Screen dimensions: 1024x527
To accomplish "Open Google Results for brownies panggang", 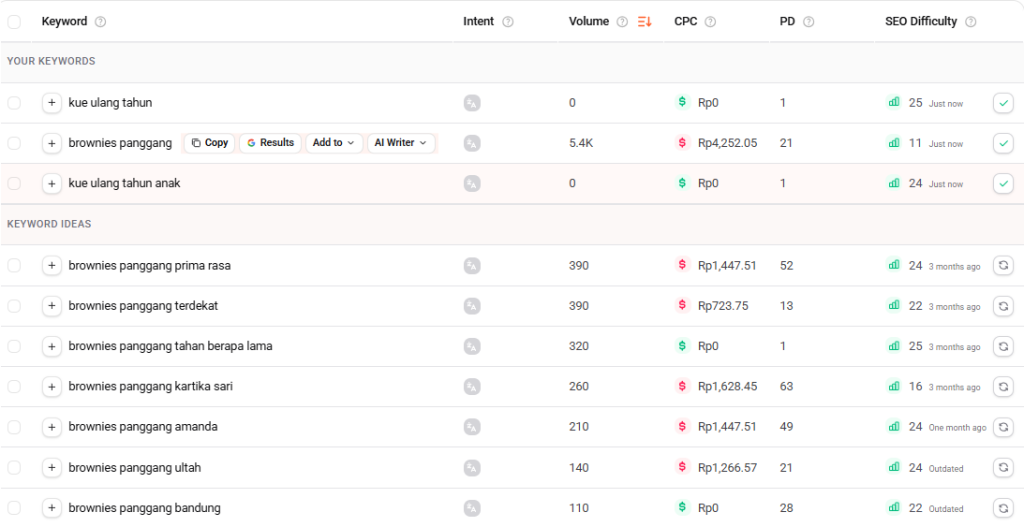I will (x=270, y=143).
